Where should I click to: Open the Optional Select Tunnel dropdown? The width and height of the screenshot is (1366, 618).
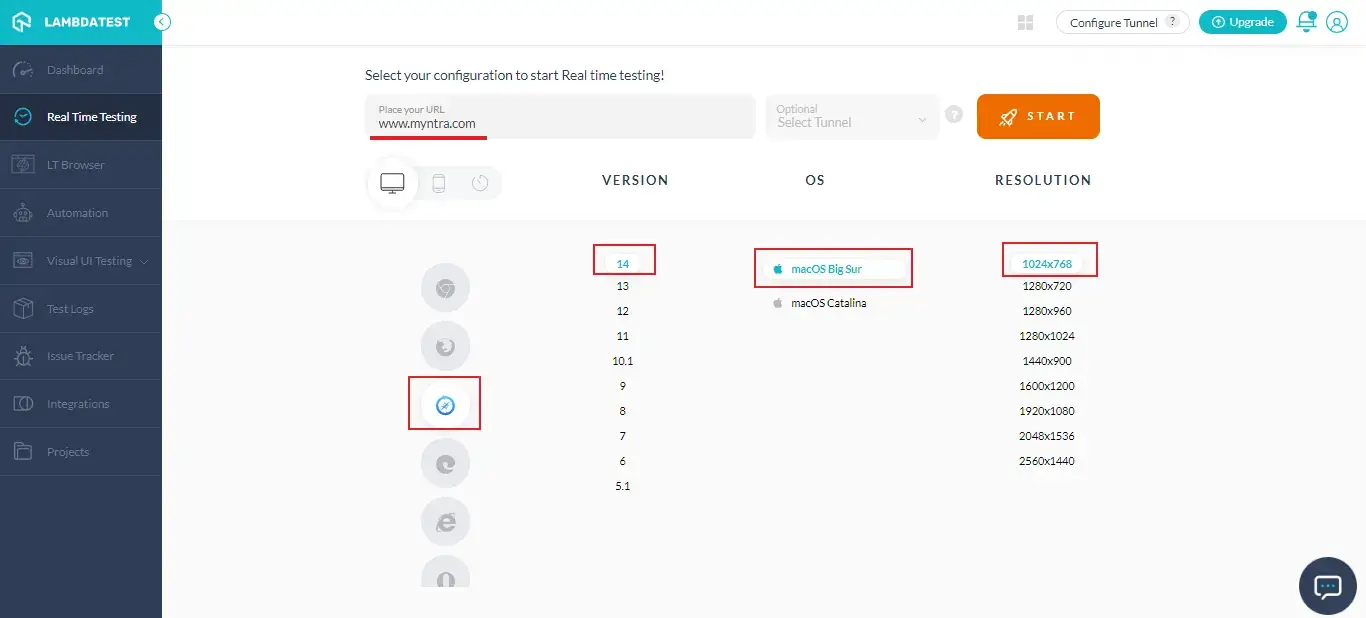tap(852, 117)
